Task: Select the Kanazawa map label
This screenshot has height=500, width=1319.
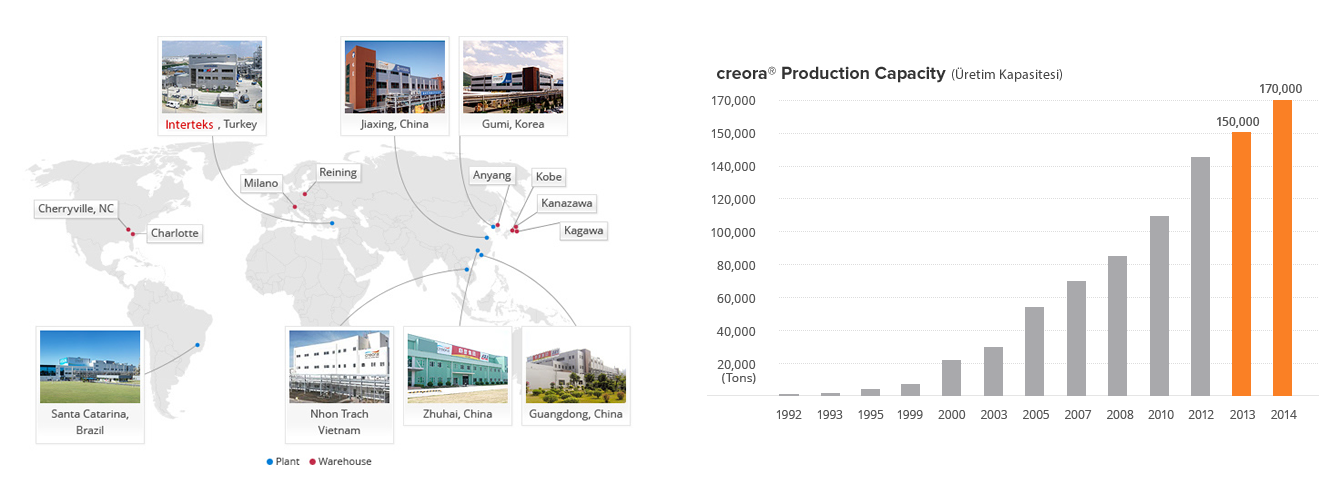Action: point(566,204)
